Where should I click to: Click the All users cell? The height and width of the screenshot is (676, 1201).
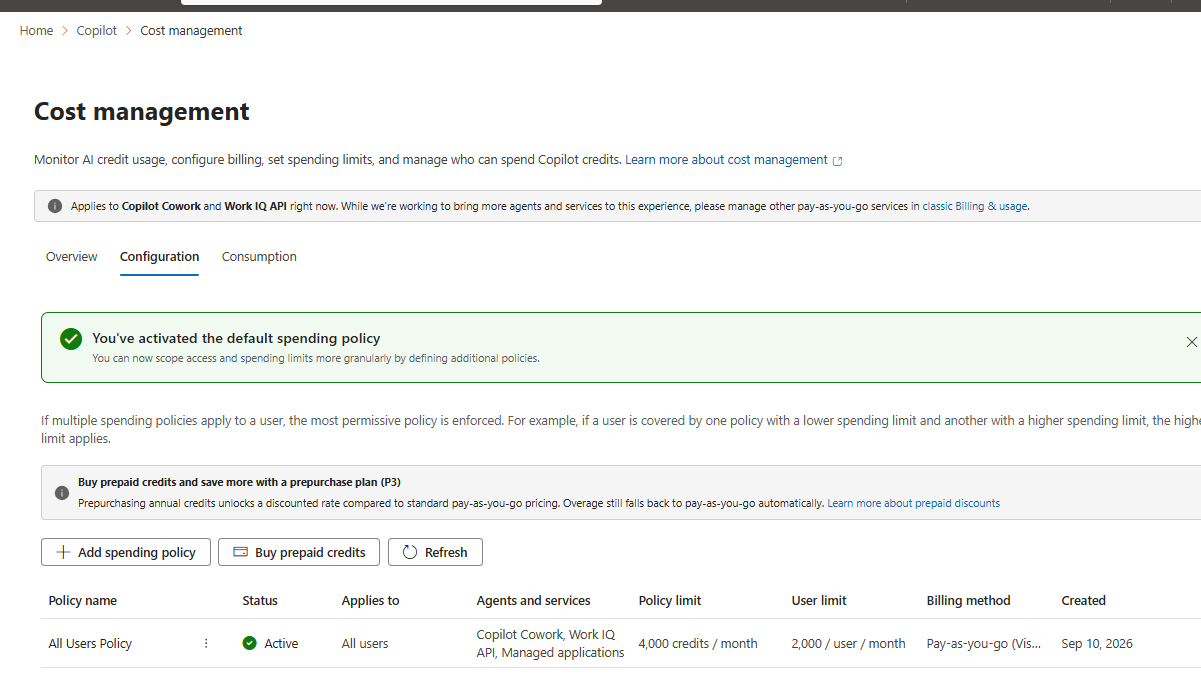pos(365,644)
